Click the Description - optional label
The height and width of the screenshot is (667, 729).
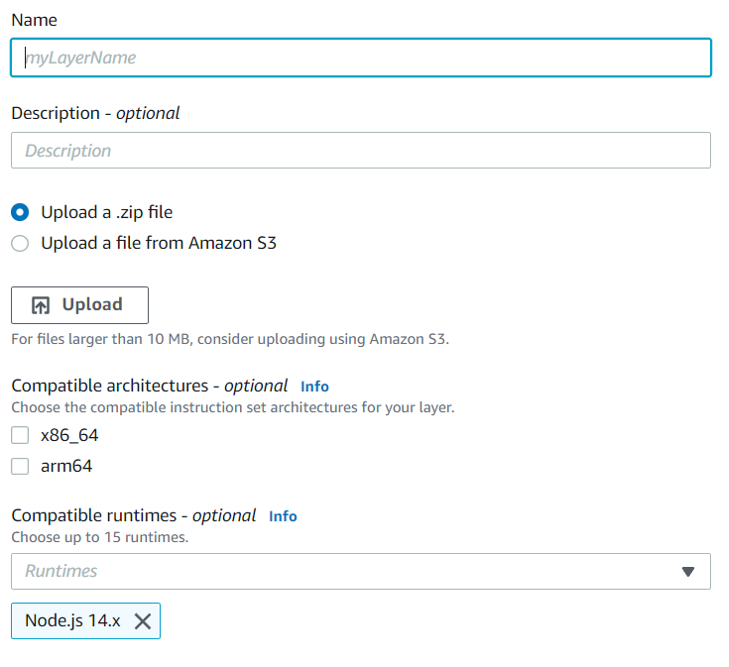click(95, 113)
